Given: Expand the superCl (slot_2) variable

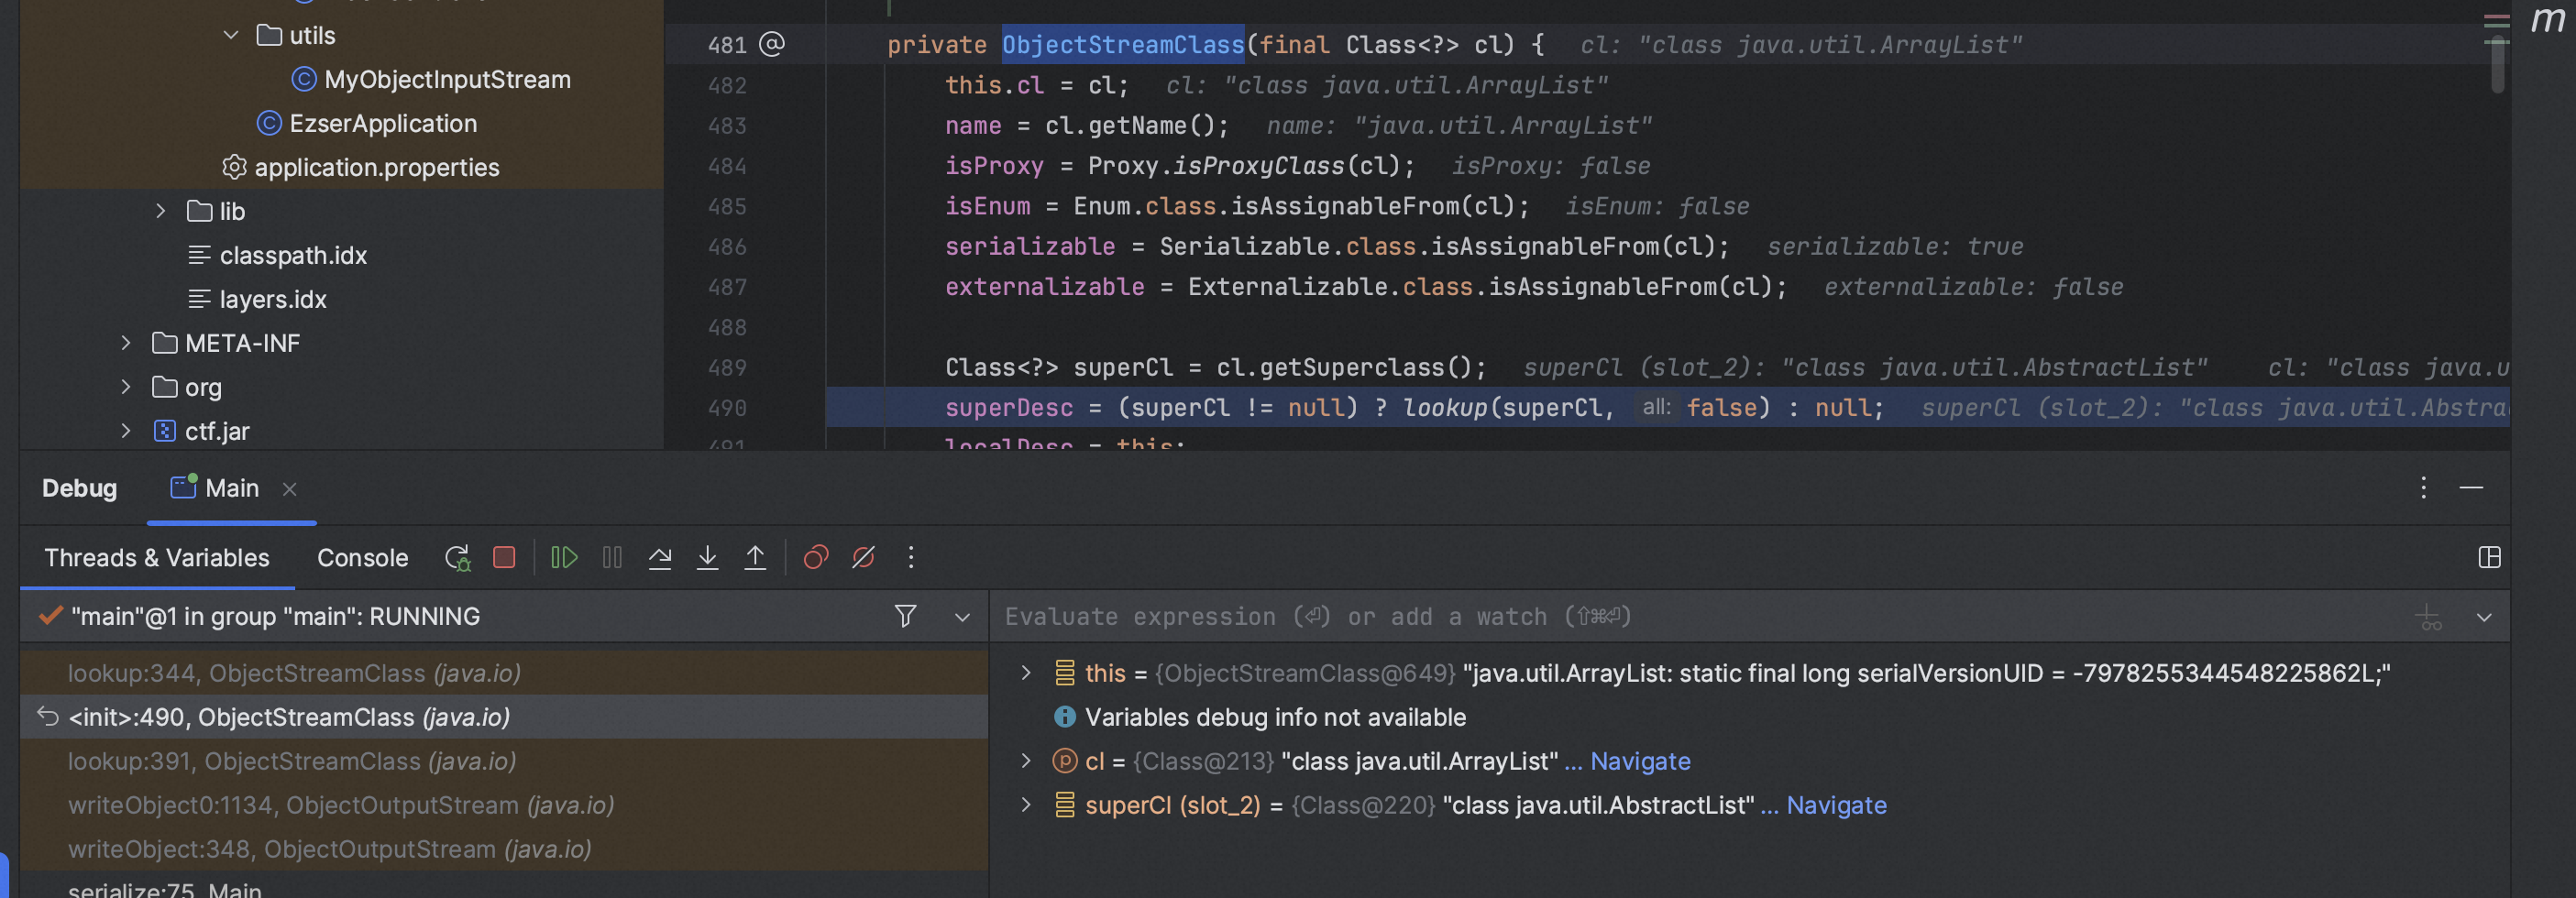Looking at the screenshot, I should click(1025, 805).
